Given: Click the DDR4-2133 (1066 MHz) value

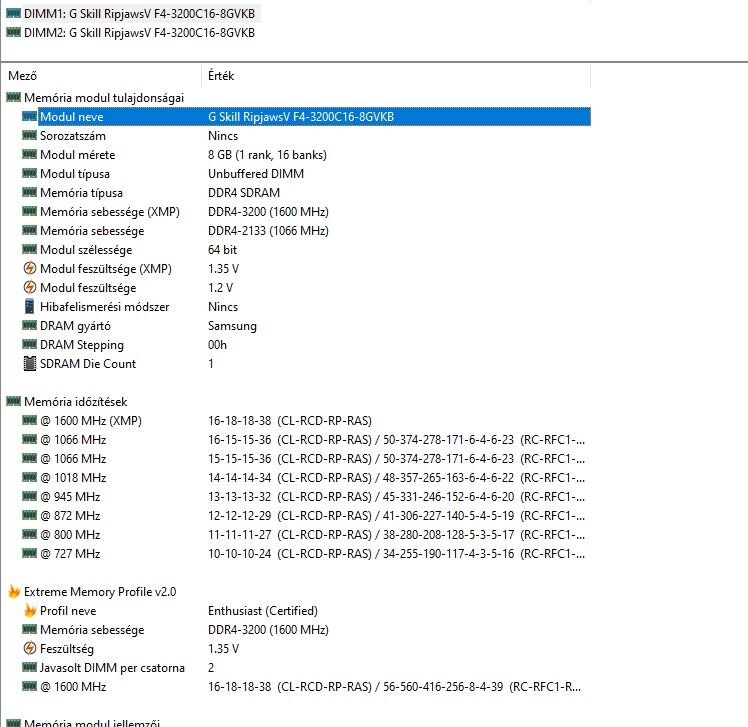Looking at the screenshot, I should point(268,231).
